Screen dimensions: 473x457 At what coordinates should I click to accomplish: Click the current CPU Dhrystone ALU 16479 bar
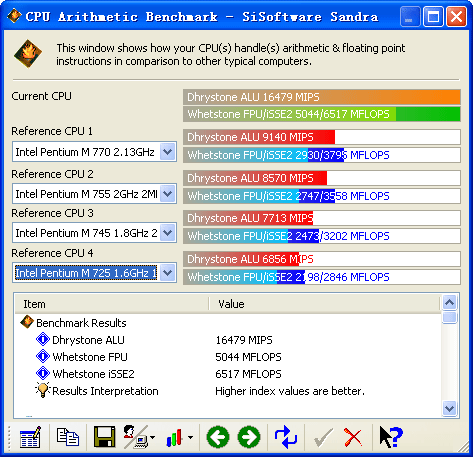[322, 97]
